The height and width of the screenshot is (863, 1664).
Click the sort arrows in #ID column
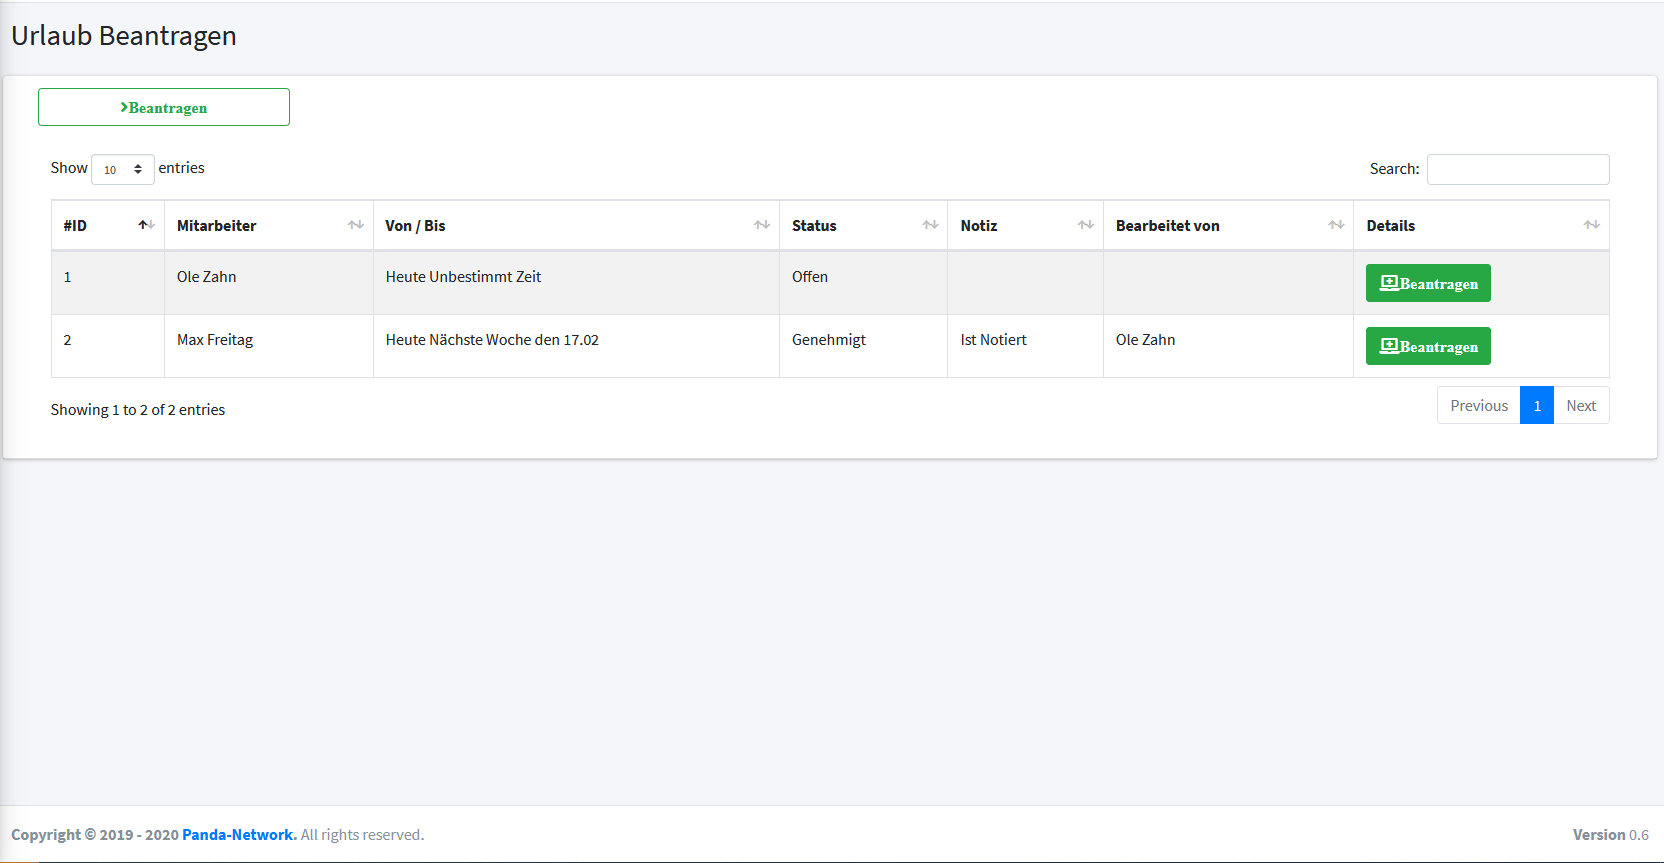click(146, 225)
